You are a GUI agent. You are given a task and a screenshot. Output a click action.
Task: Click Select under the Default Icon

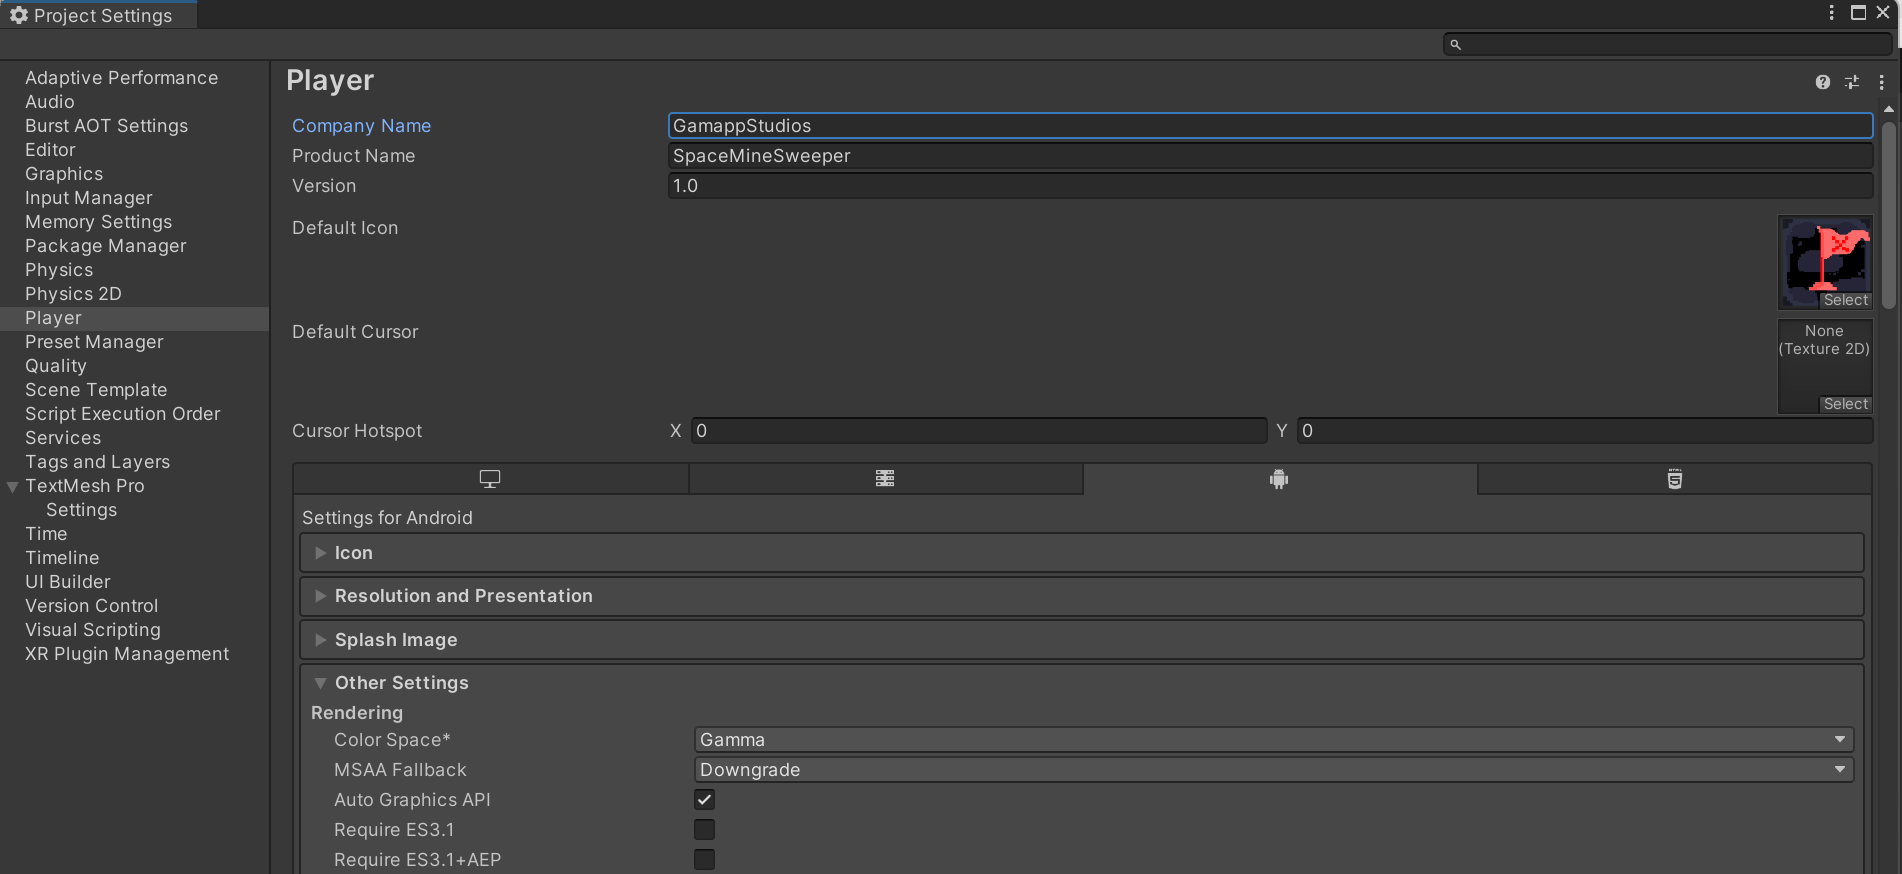1845,300
